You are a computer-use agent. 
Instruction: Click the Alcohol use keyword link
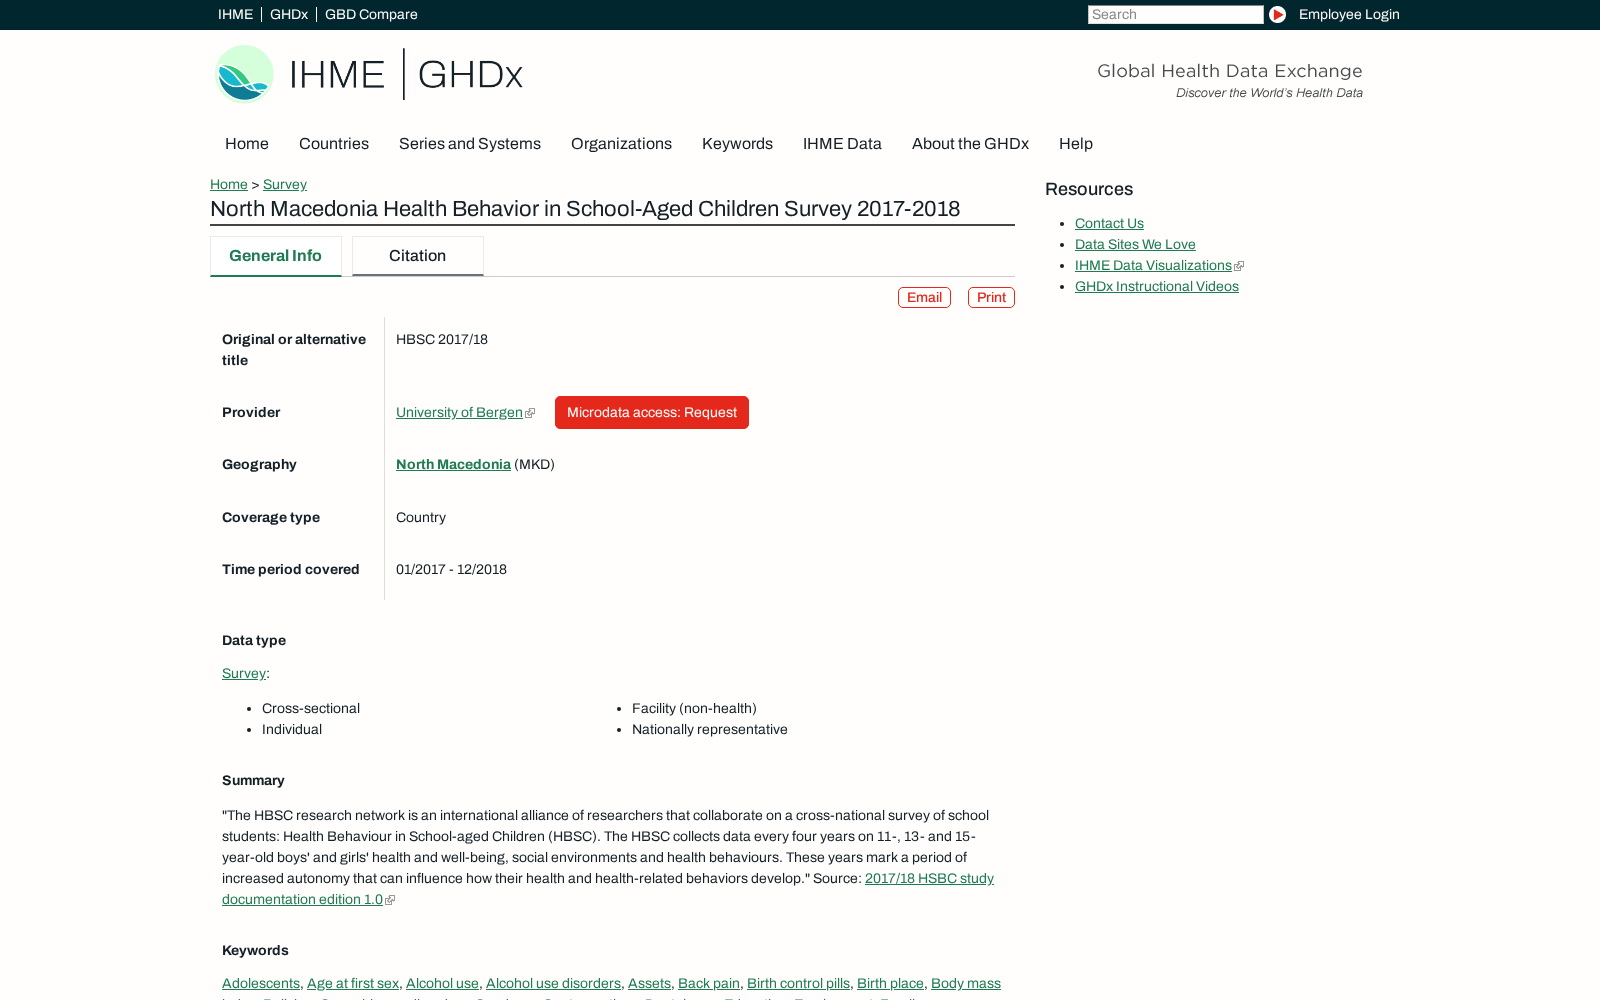coord(442,983)
